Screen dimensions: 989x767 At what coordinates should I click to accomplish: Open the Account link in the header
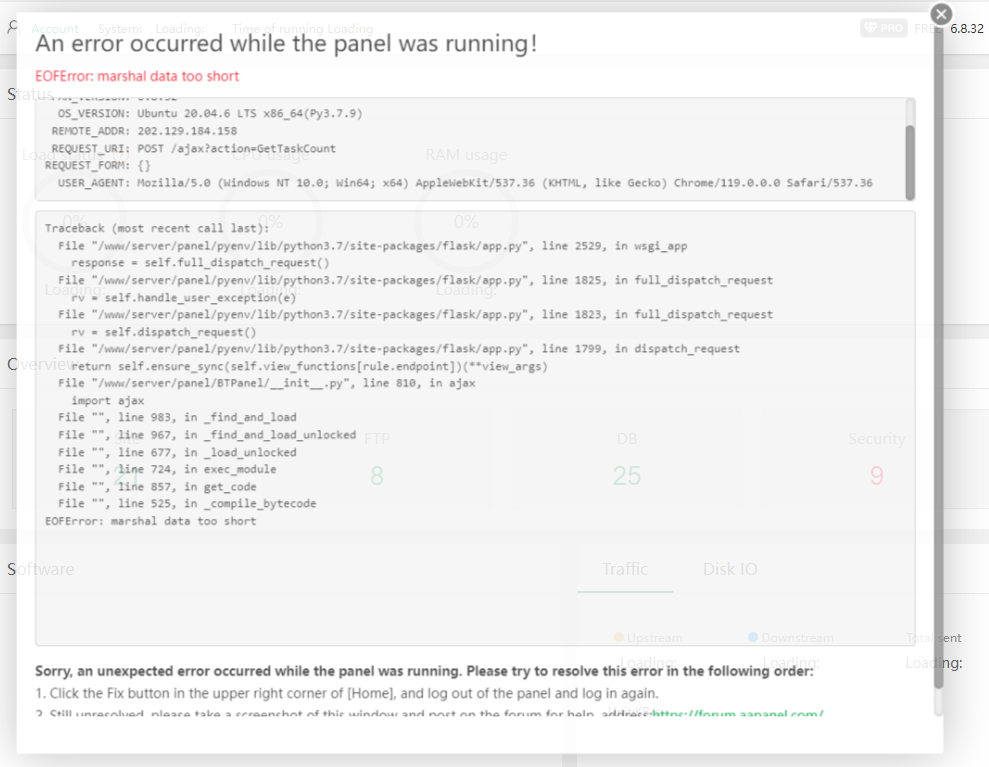55,29
